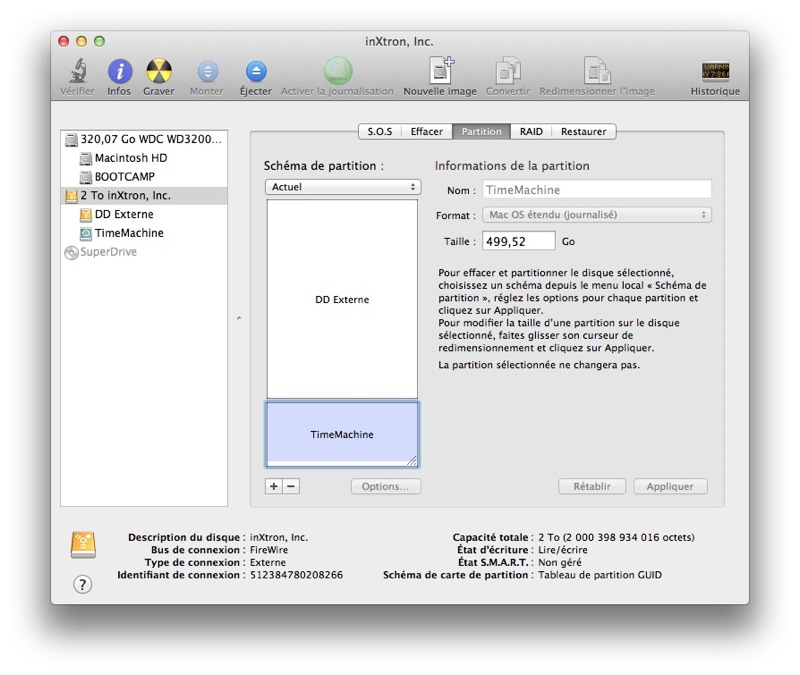Open the Schéma de partition dropdown
800x675 pixels.
[x=341, y=186]
